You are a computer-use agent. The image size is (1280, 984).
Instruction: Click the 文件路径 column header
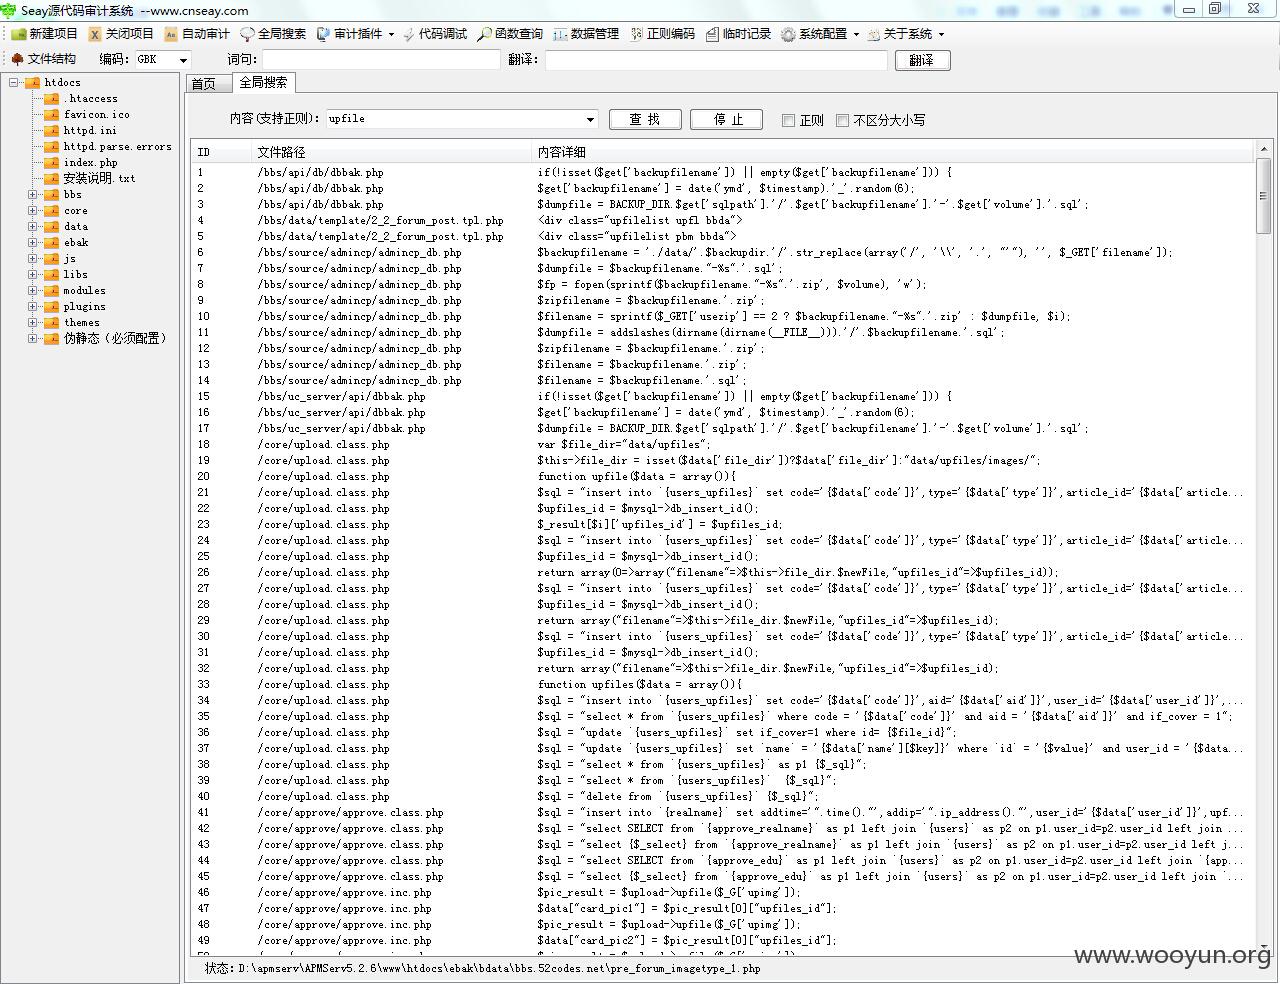(x=391, y=152)
